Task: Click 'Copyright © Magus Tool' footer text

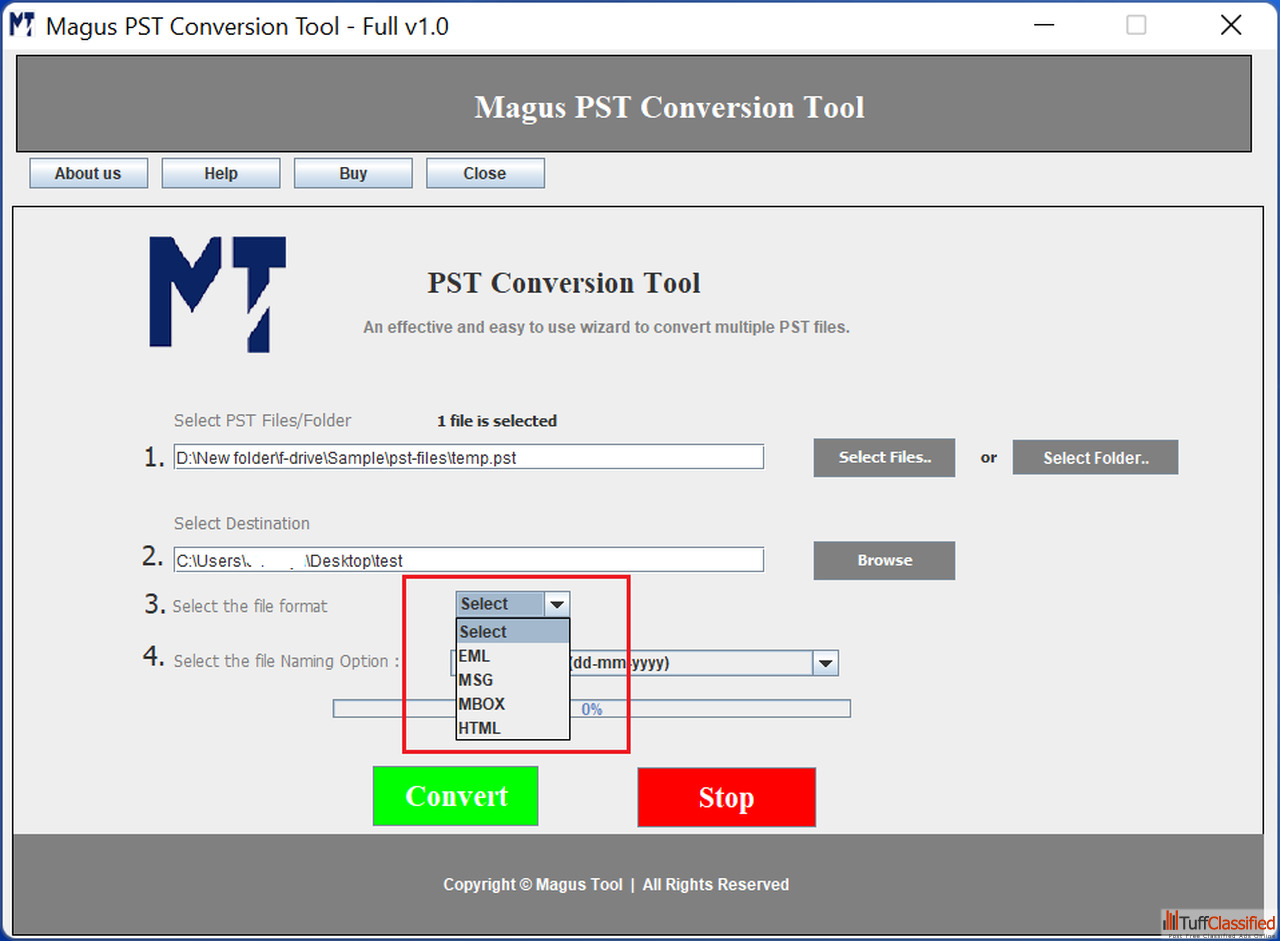Action: [533, 885]
